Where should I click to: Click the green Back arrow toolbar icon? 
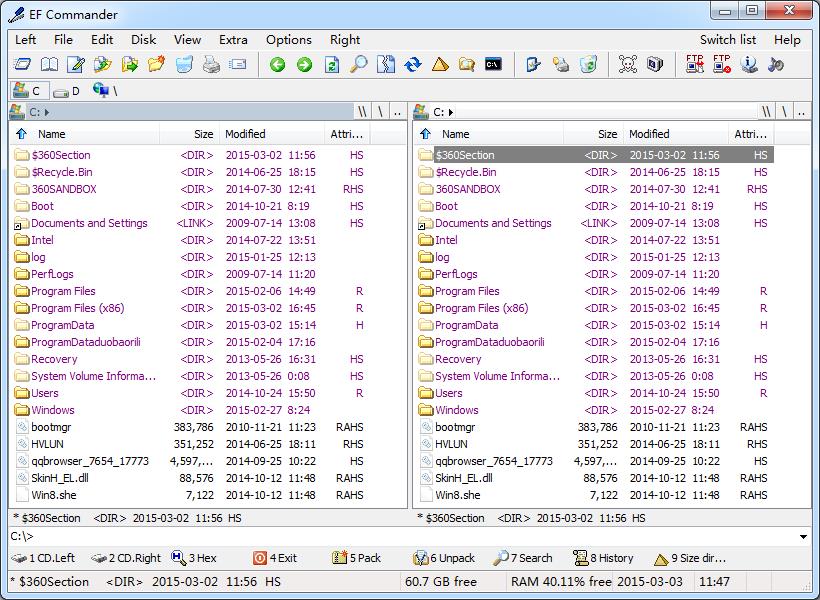click(277, 65)
